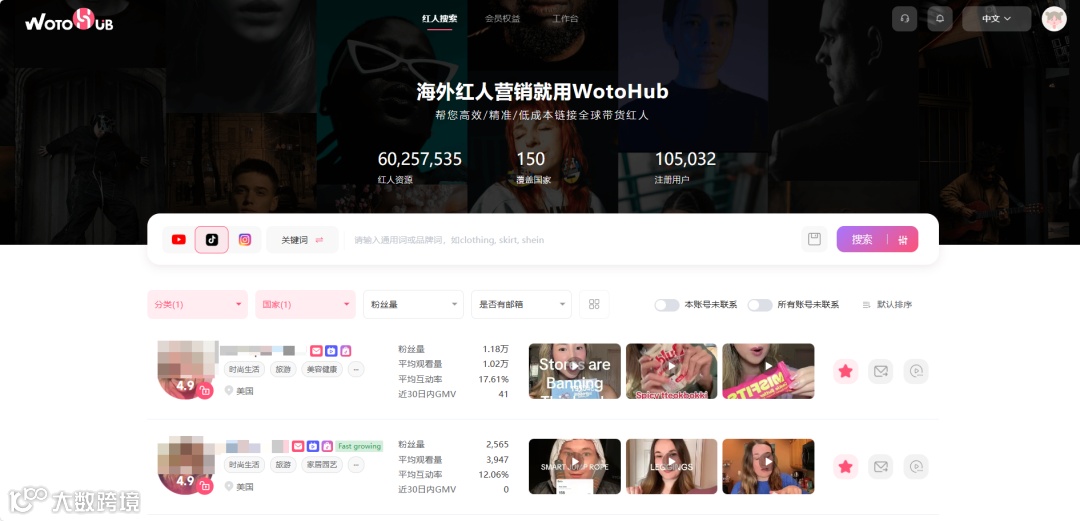Screen dimensions: 1080x521
Task: Open the 是否有邮箱 dropdown
Action: [521, 304]
